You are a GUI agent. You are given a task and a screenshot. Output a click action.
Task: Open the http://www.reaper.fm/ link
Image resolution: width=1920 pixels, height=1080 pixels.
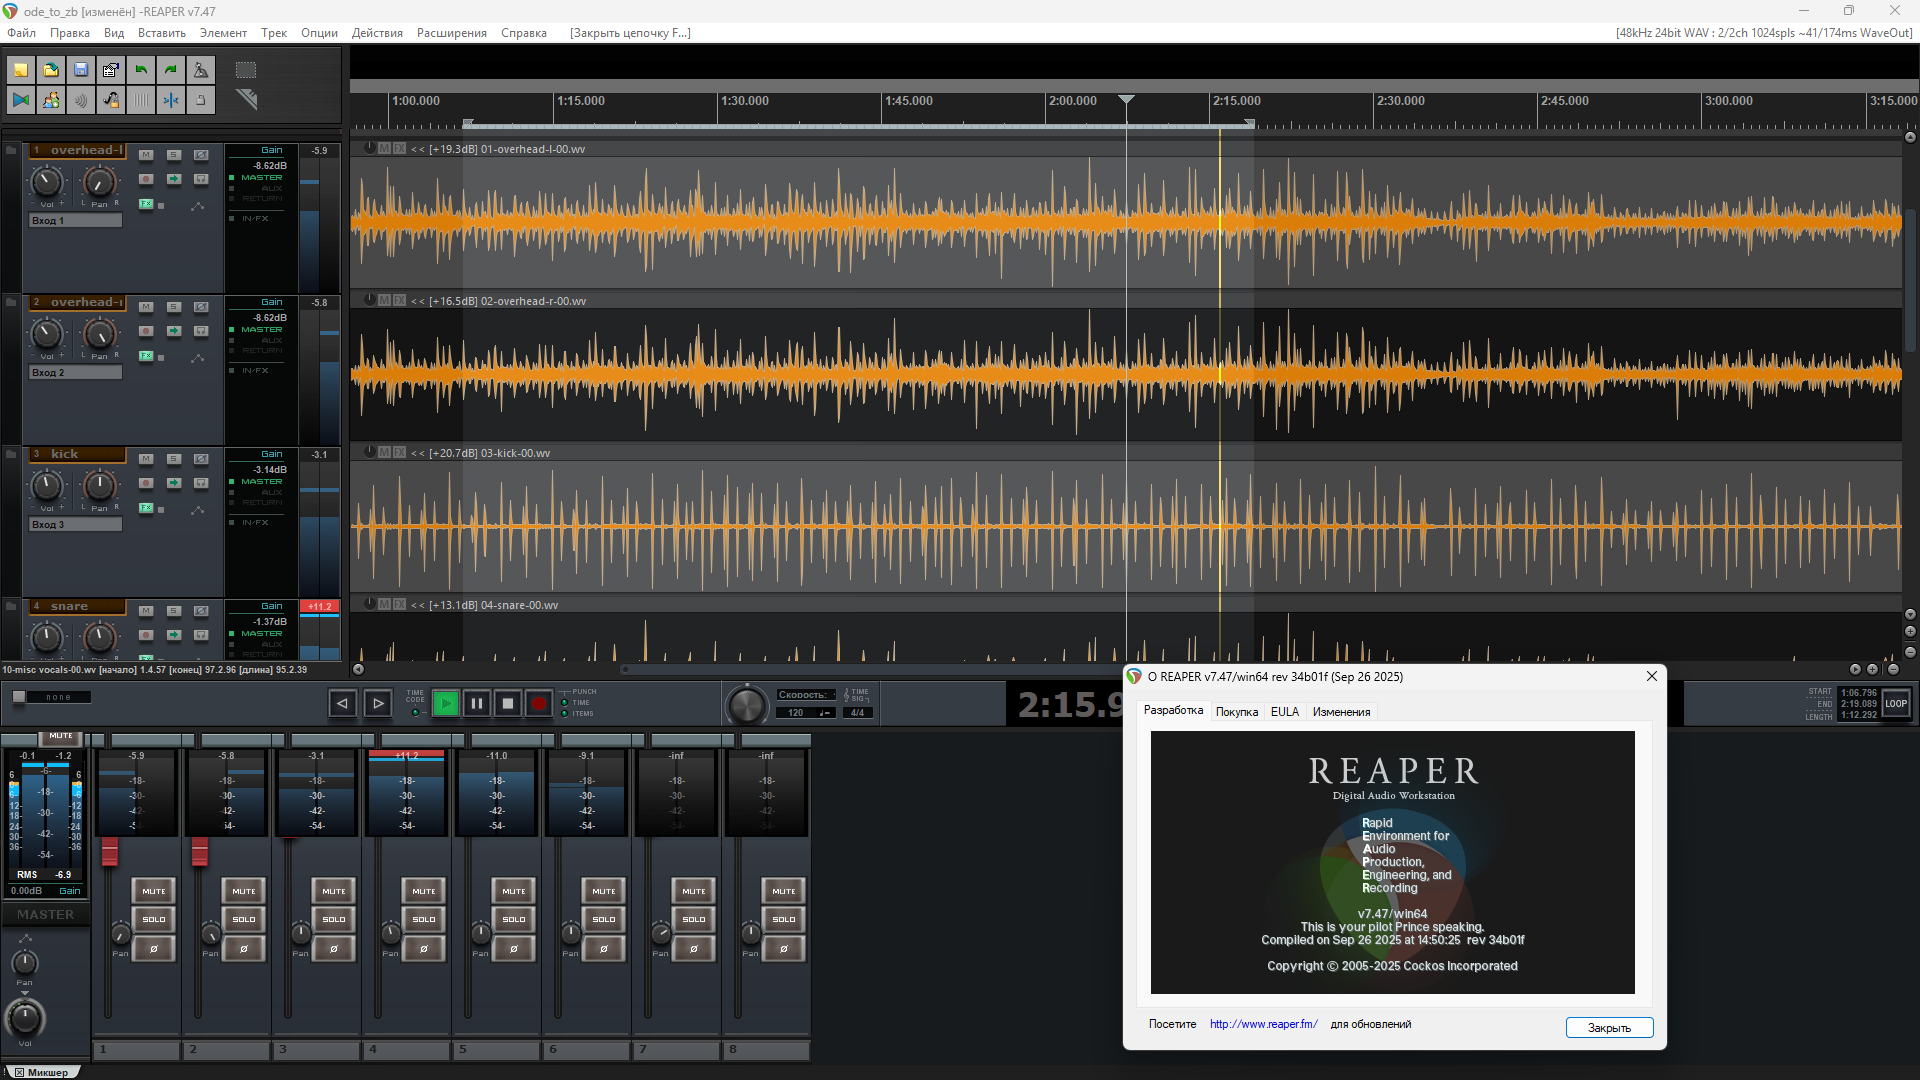pos(1263,1024)
